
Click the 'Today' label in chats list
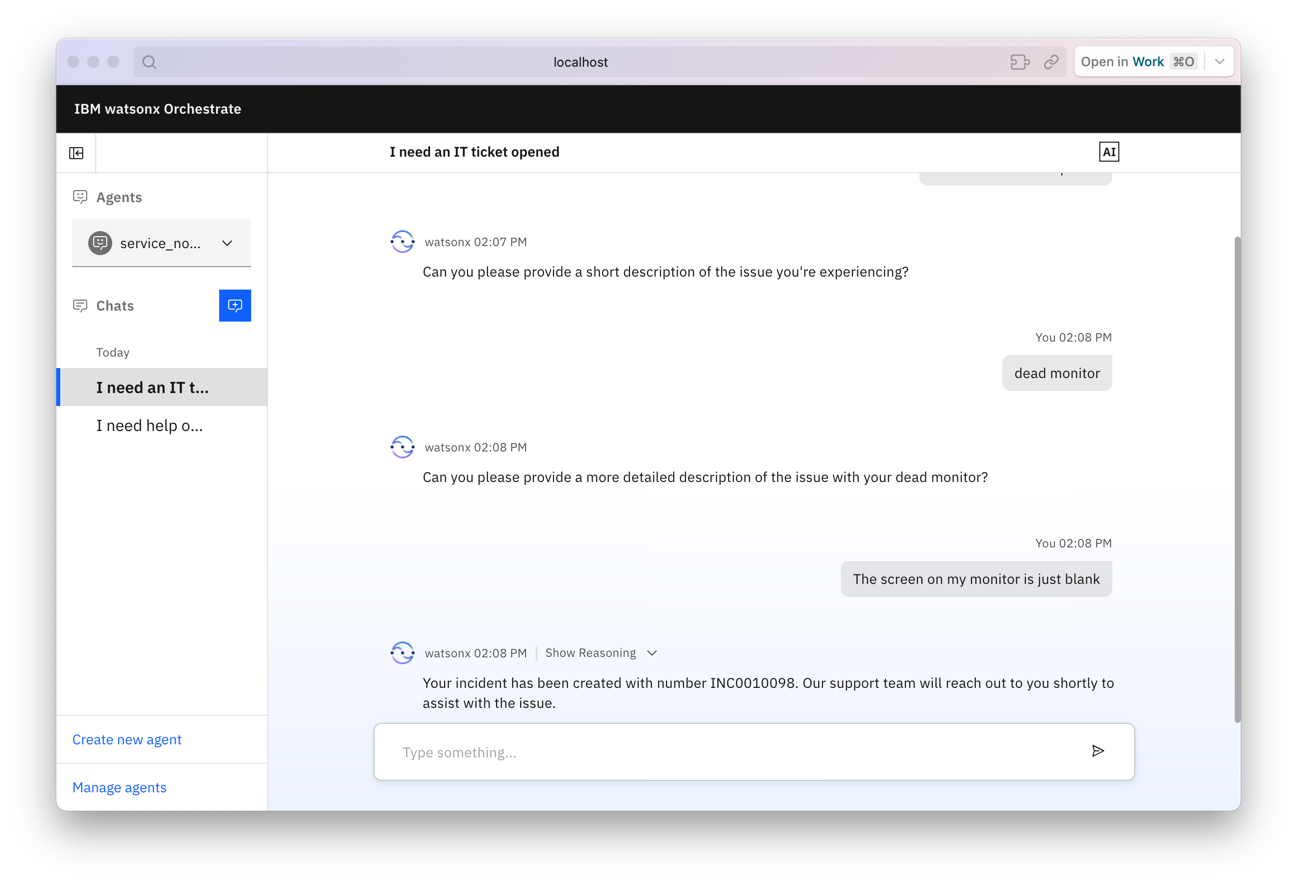click(x=113, y=353)
